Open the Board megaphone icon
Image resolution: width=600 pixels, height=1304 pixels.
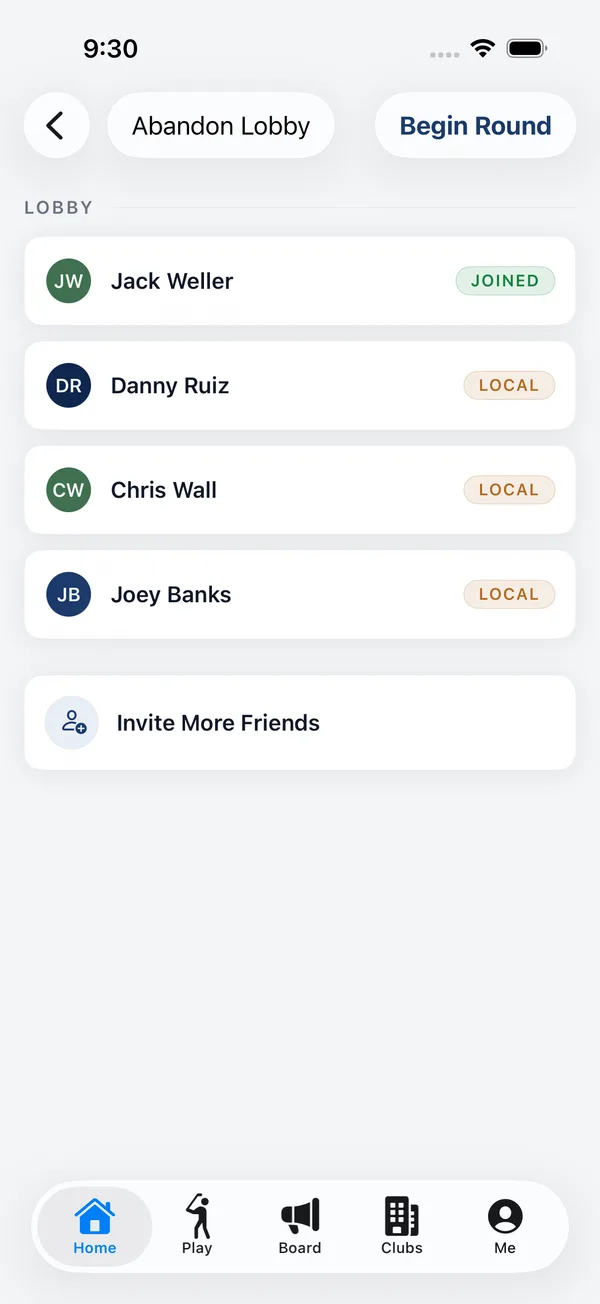tap(300, 1216)
